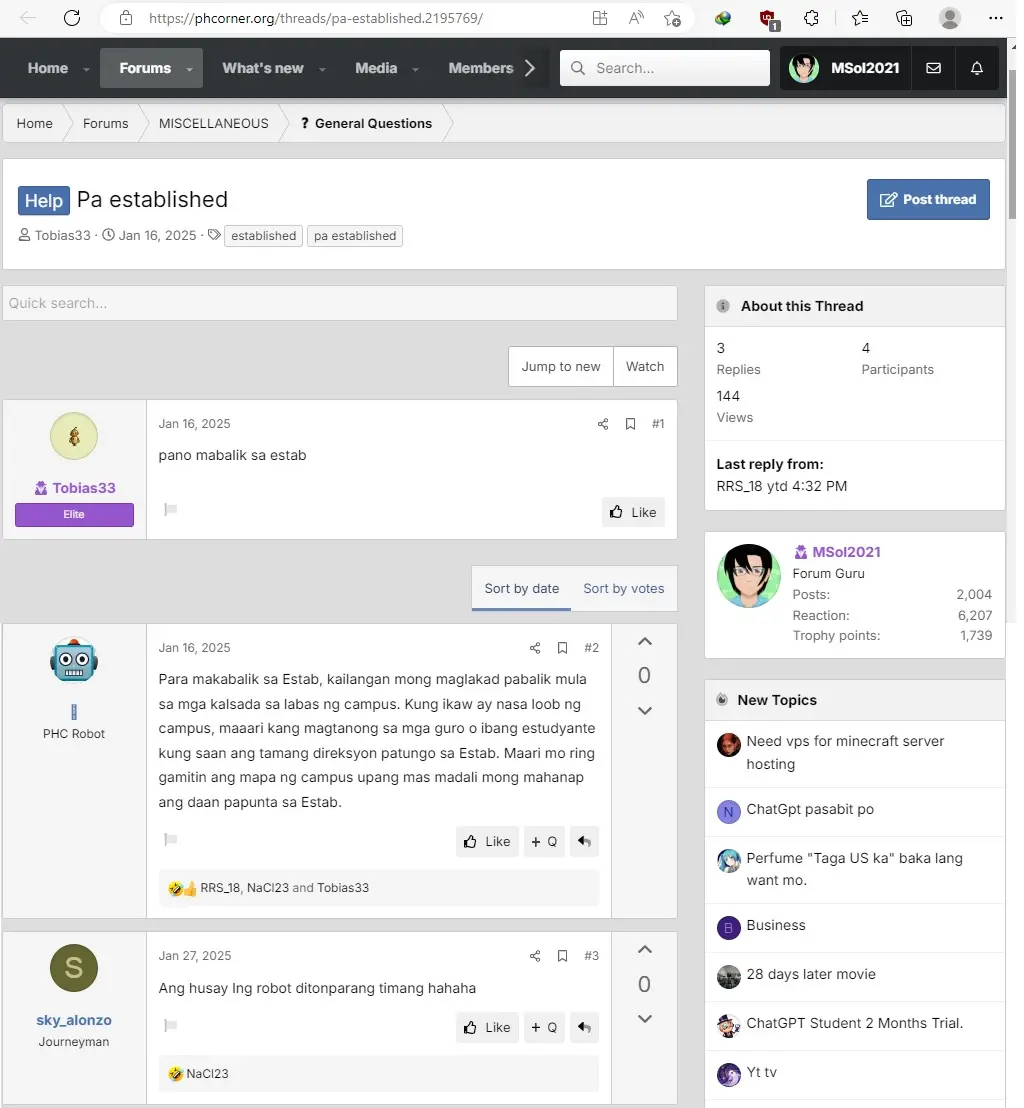Click the Jump to new button

point(560,367)
